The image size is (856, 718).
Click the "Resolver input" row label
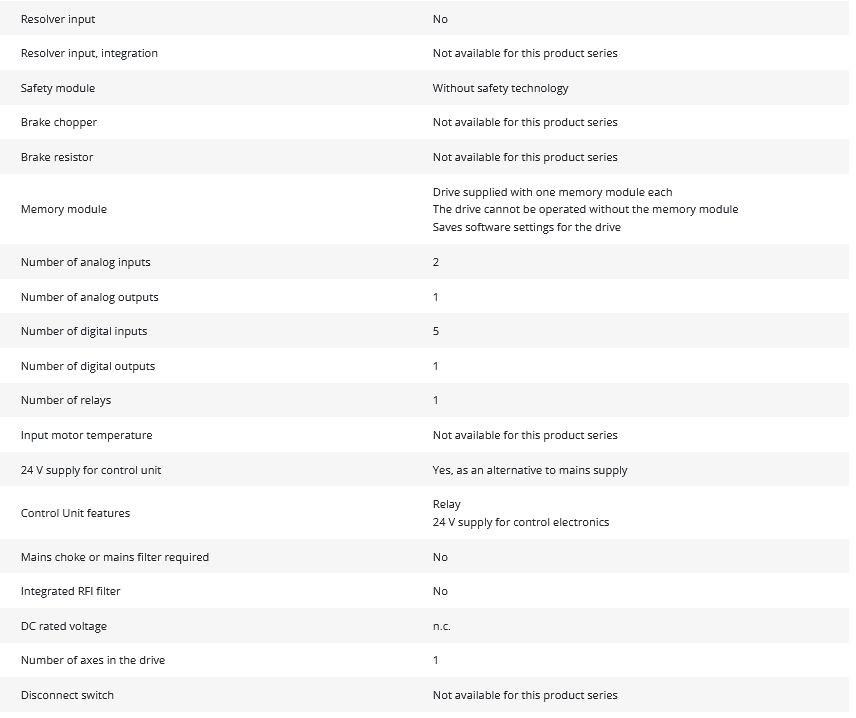pyautogui.click(x=58, y=19)
